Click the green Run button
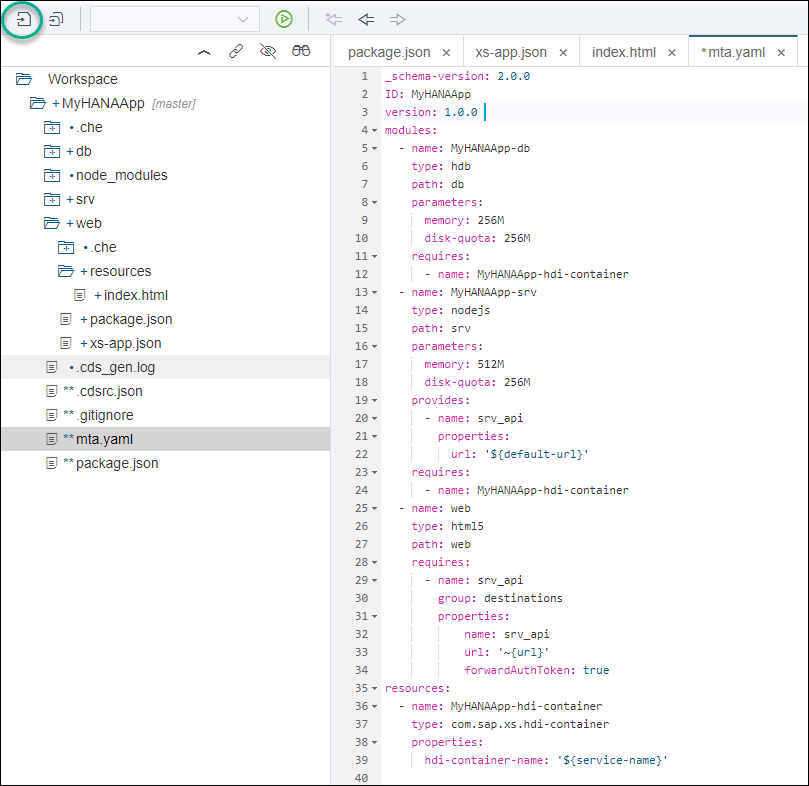This screenshot has width=809, height=786. [284, 19]
